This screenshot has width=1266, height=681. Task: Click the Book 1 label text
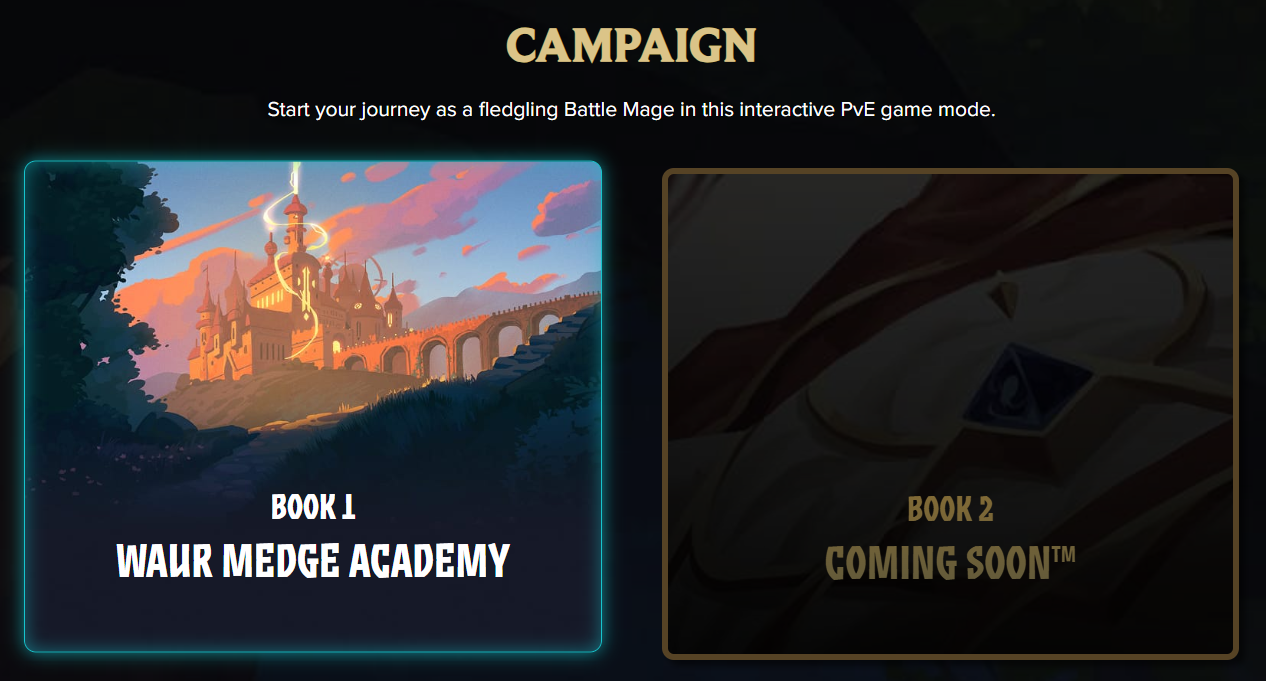(313, 507)
